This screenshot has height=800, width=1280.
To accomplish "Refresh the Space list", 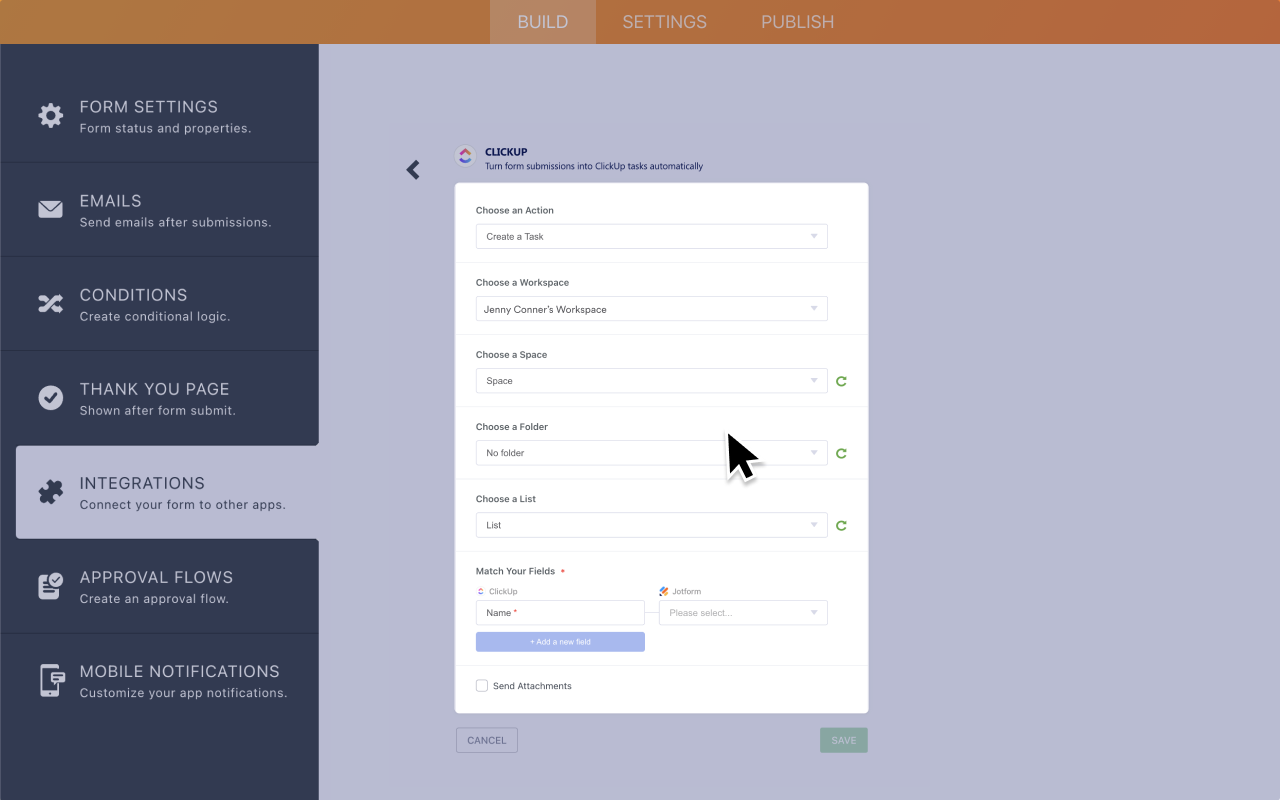I will click(841, 381).
